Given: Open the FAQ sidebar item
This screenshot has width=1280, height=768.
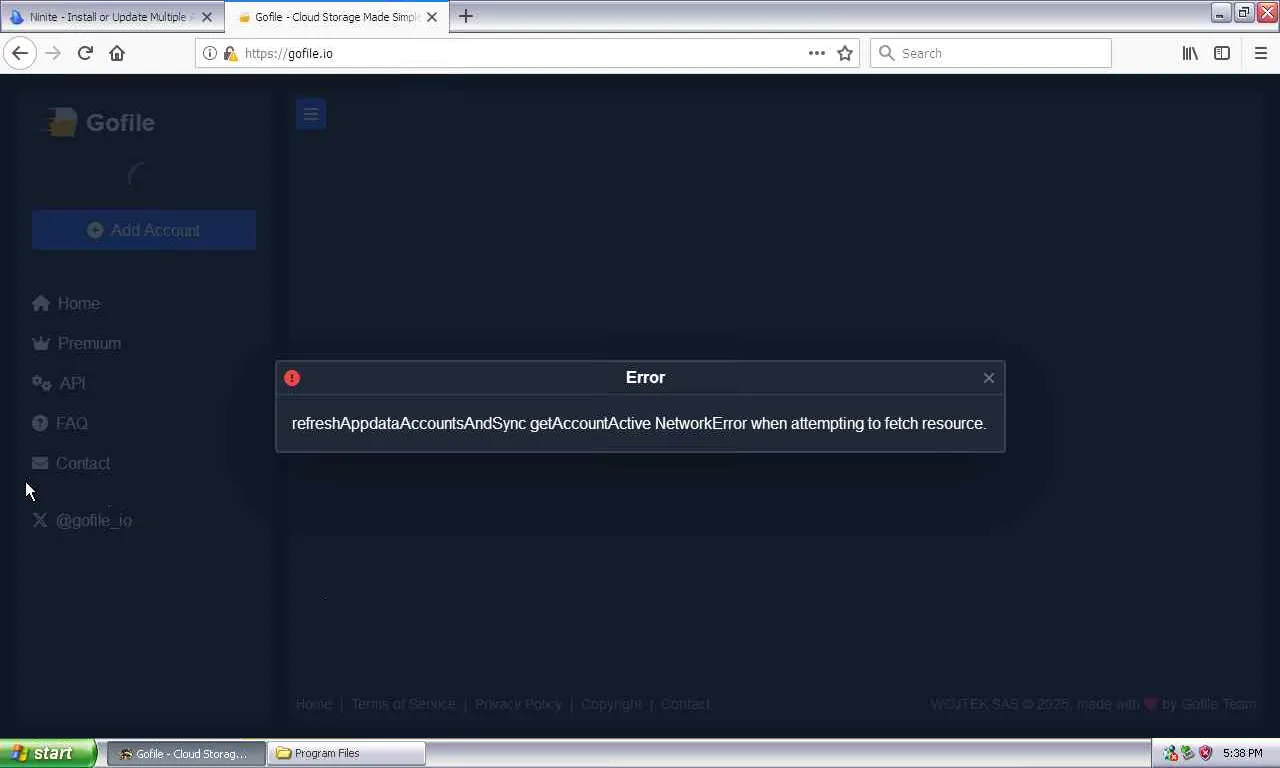Looking at the screenshot, I should point(60,423).
